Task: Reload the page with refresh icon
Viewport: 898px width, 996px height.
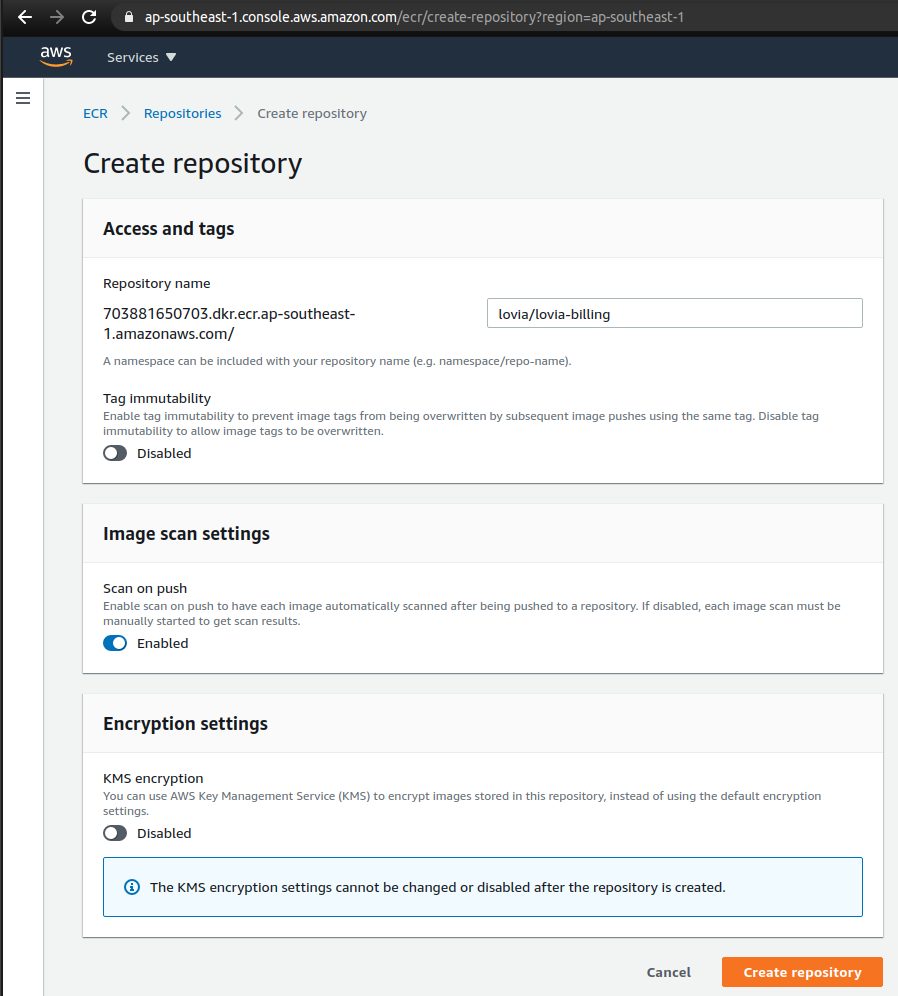Action: click(x=89, y=17)
